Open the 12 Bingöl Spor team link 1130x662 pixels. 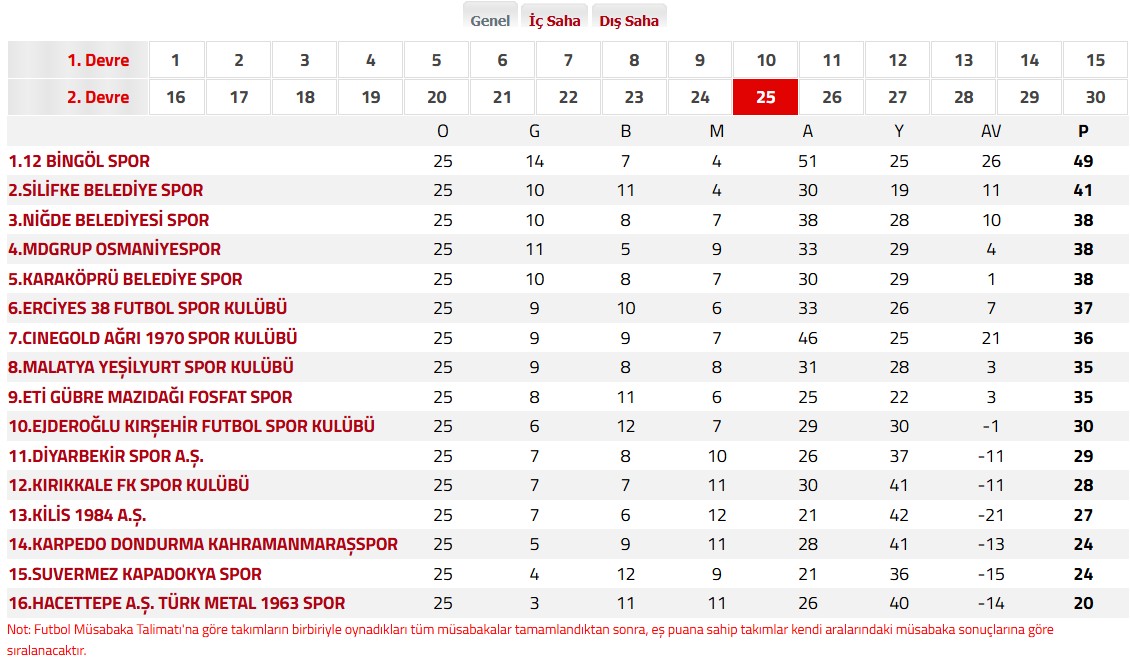79,161
